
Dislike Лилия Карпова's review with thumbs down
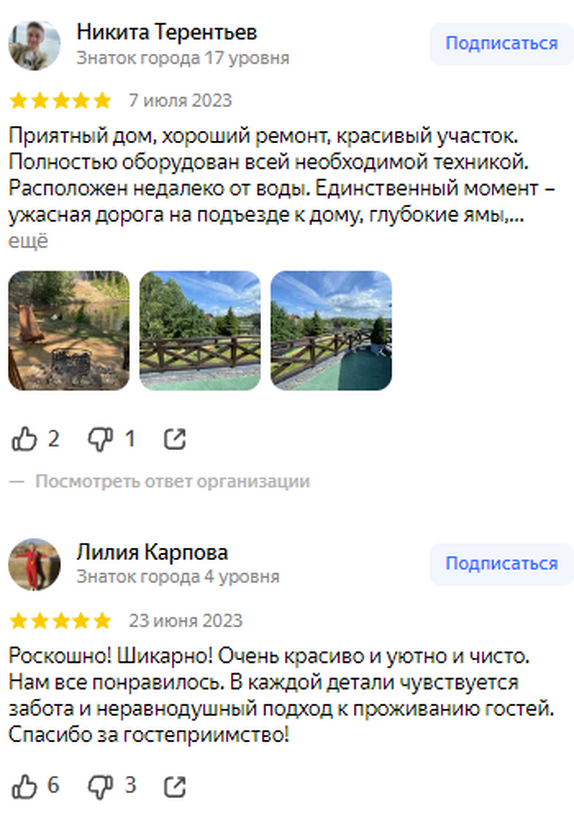(x=100, y=786)
